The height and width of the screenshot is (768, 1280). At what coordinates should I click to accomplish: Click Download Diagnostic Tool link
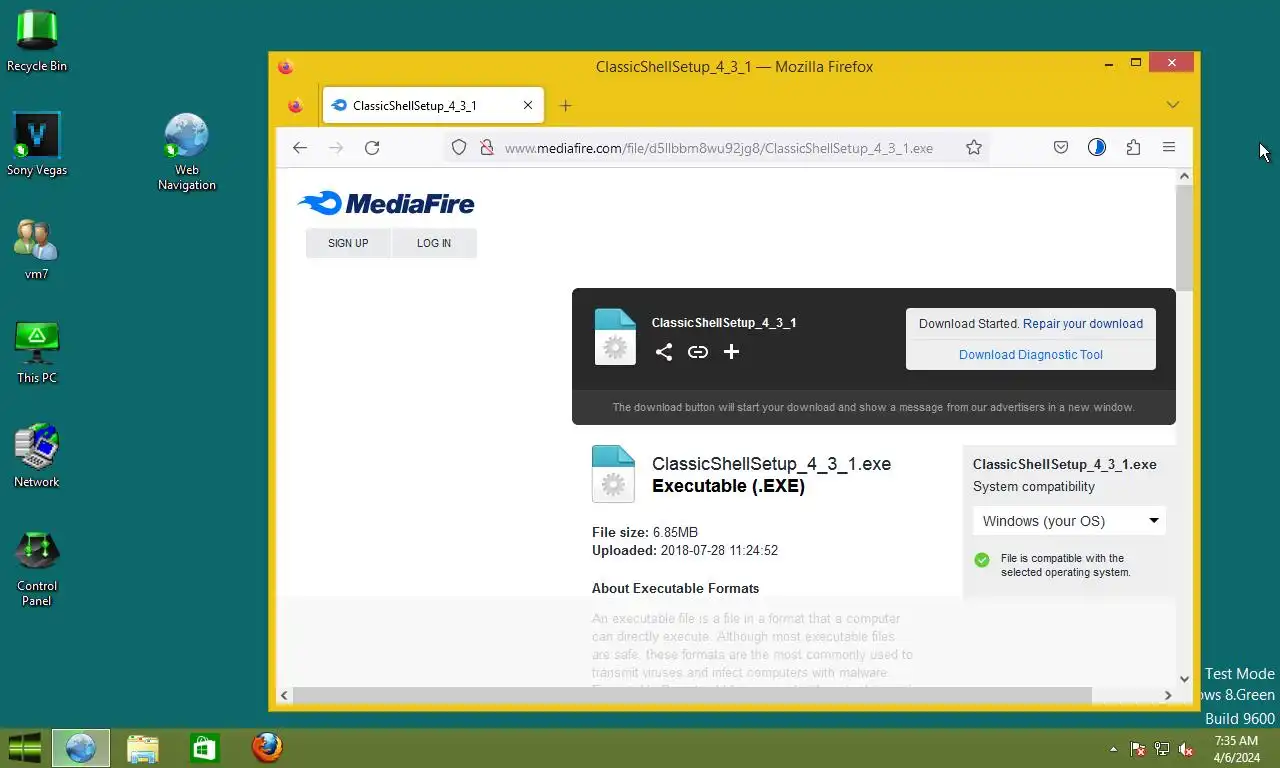[x=1031, y=355]
